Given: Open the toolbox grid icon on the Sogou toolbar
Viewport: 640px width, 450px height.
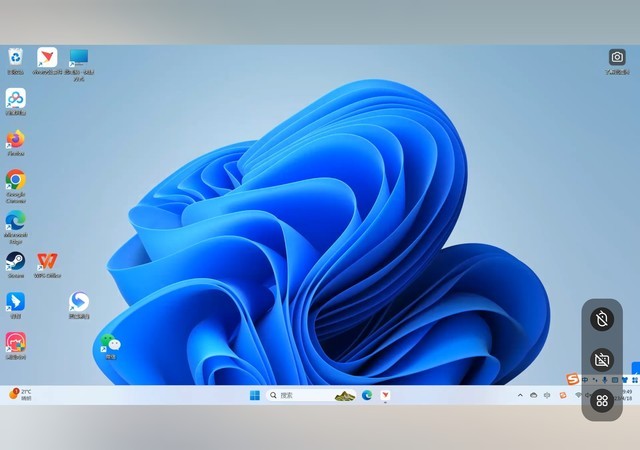Looking at the screenshot, I should [635, 380].
